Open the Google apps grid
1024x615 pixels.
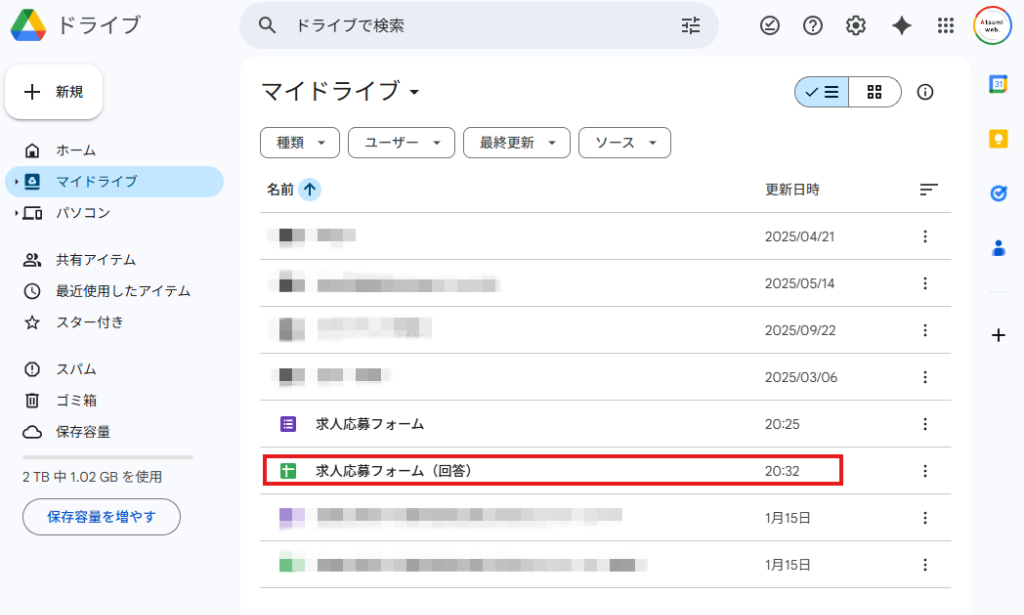tap(945, 25)
